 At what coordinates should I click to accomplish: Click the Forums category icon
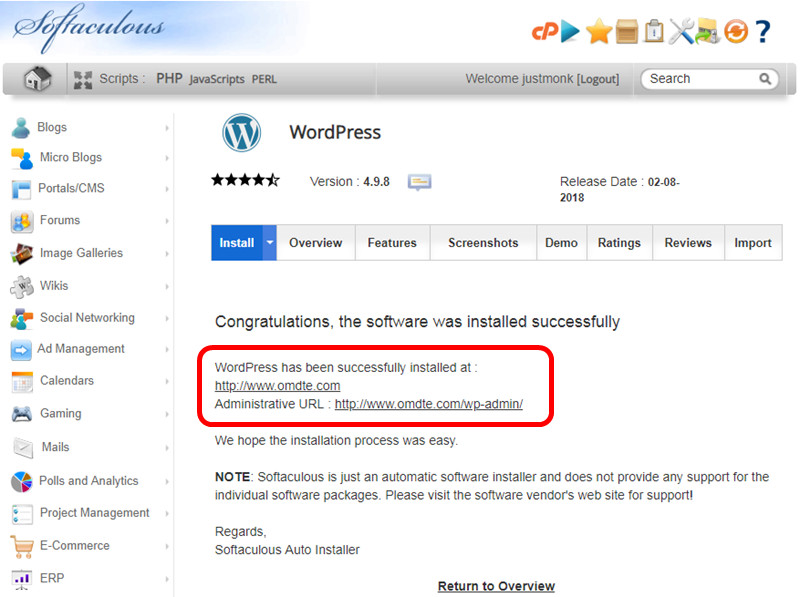click(22, 221)
